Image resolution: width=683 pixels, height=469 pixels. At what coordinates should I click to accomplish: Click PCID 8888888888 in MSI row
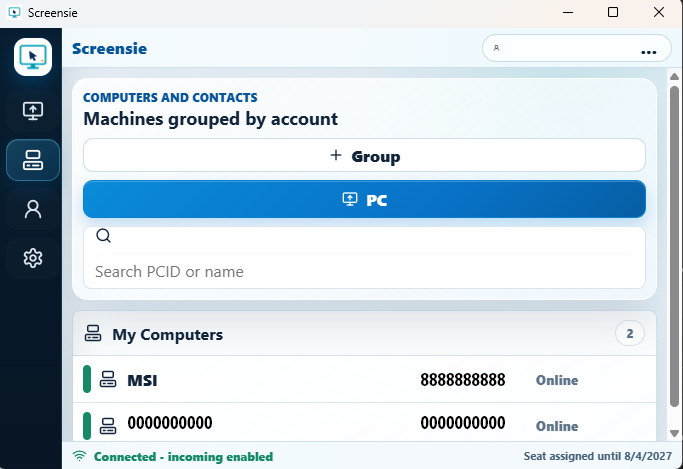pyautogui.click(x=463, y=380)
